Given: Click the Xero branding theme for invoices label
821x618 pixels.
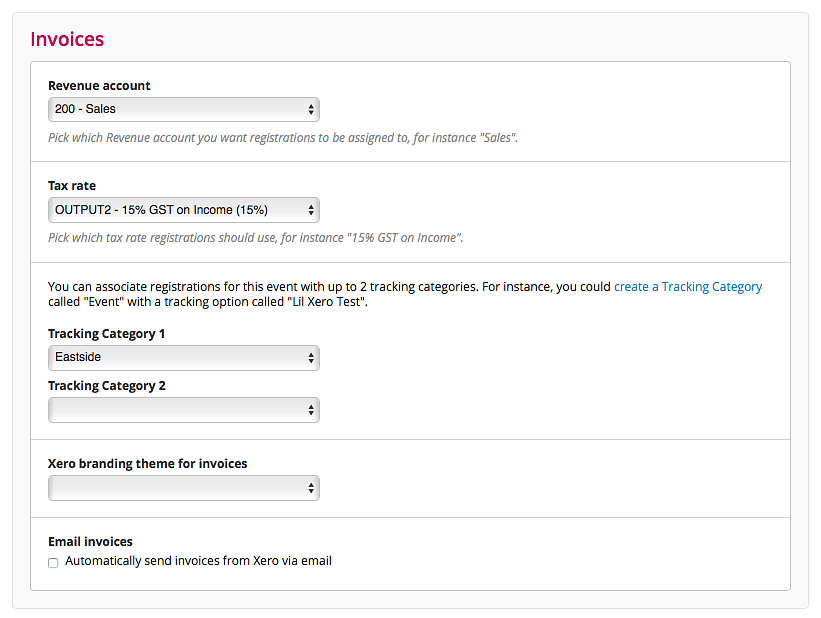Looking at the screenshot, I should click(x=148, y=464).
